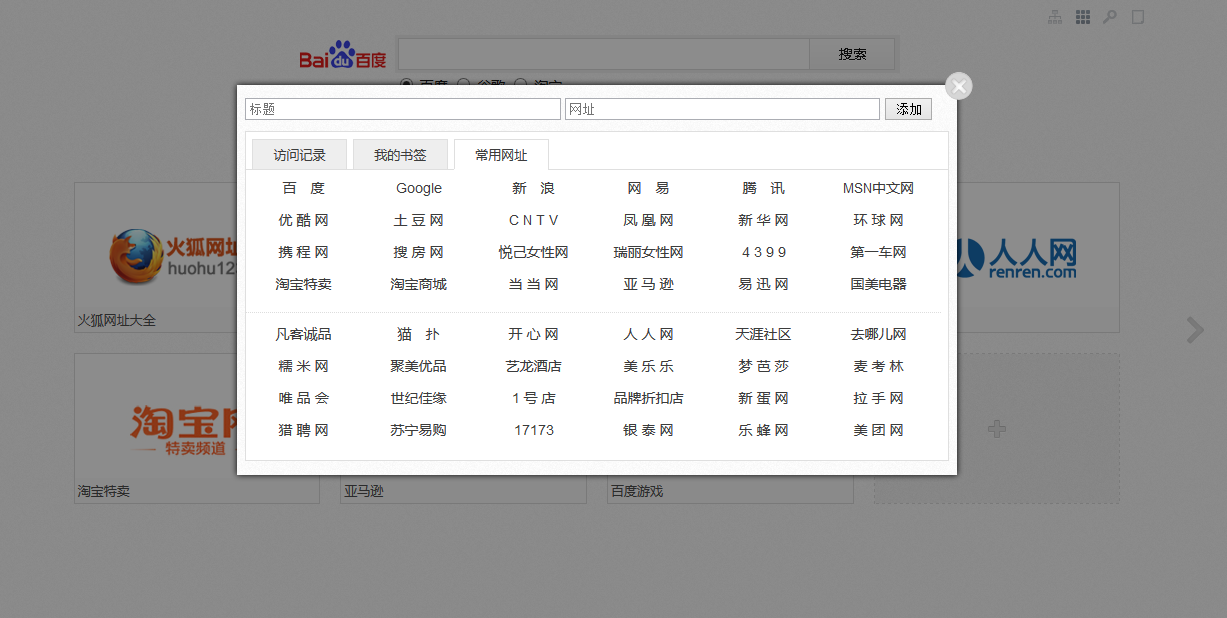1227x618 pixels.
Task: Open the 当当网 link
Action: click(x=534, y=284)
